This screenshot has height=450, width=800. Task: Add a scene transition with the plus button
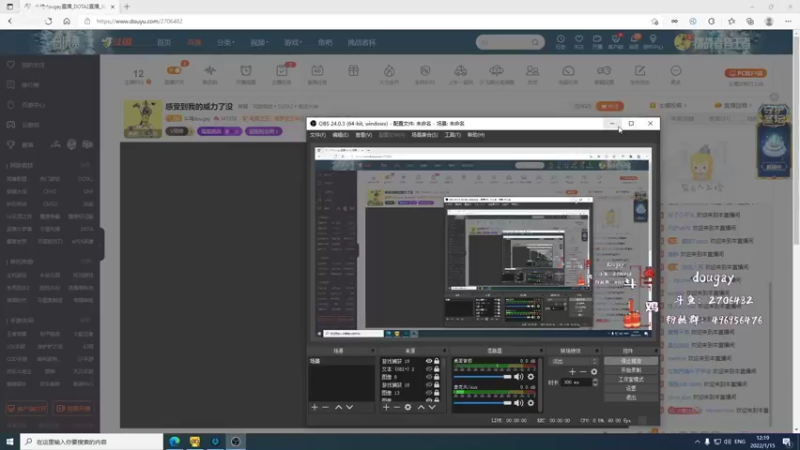click(x=572, y=371)
